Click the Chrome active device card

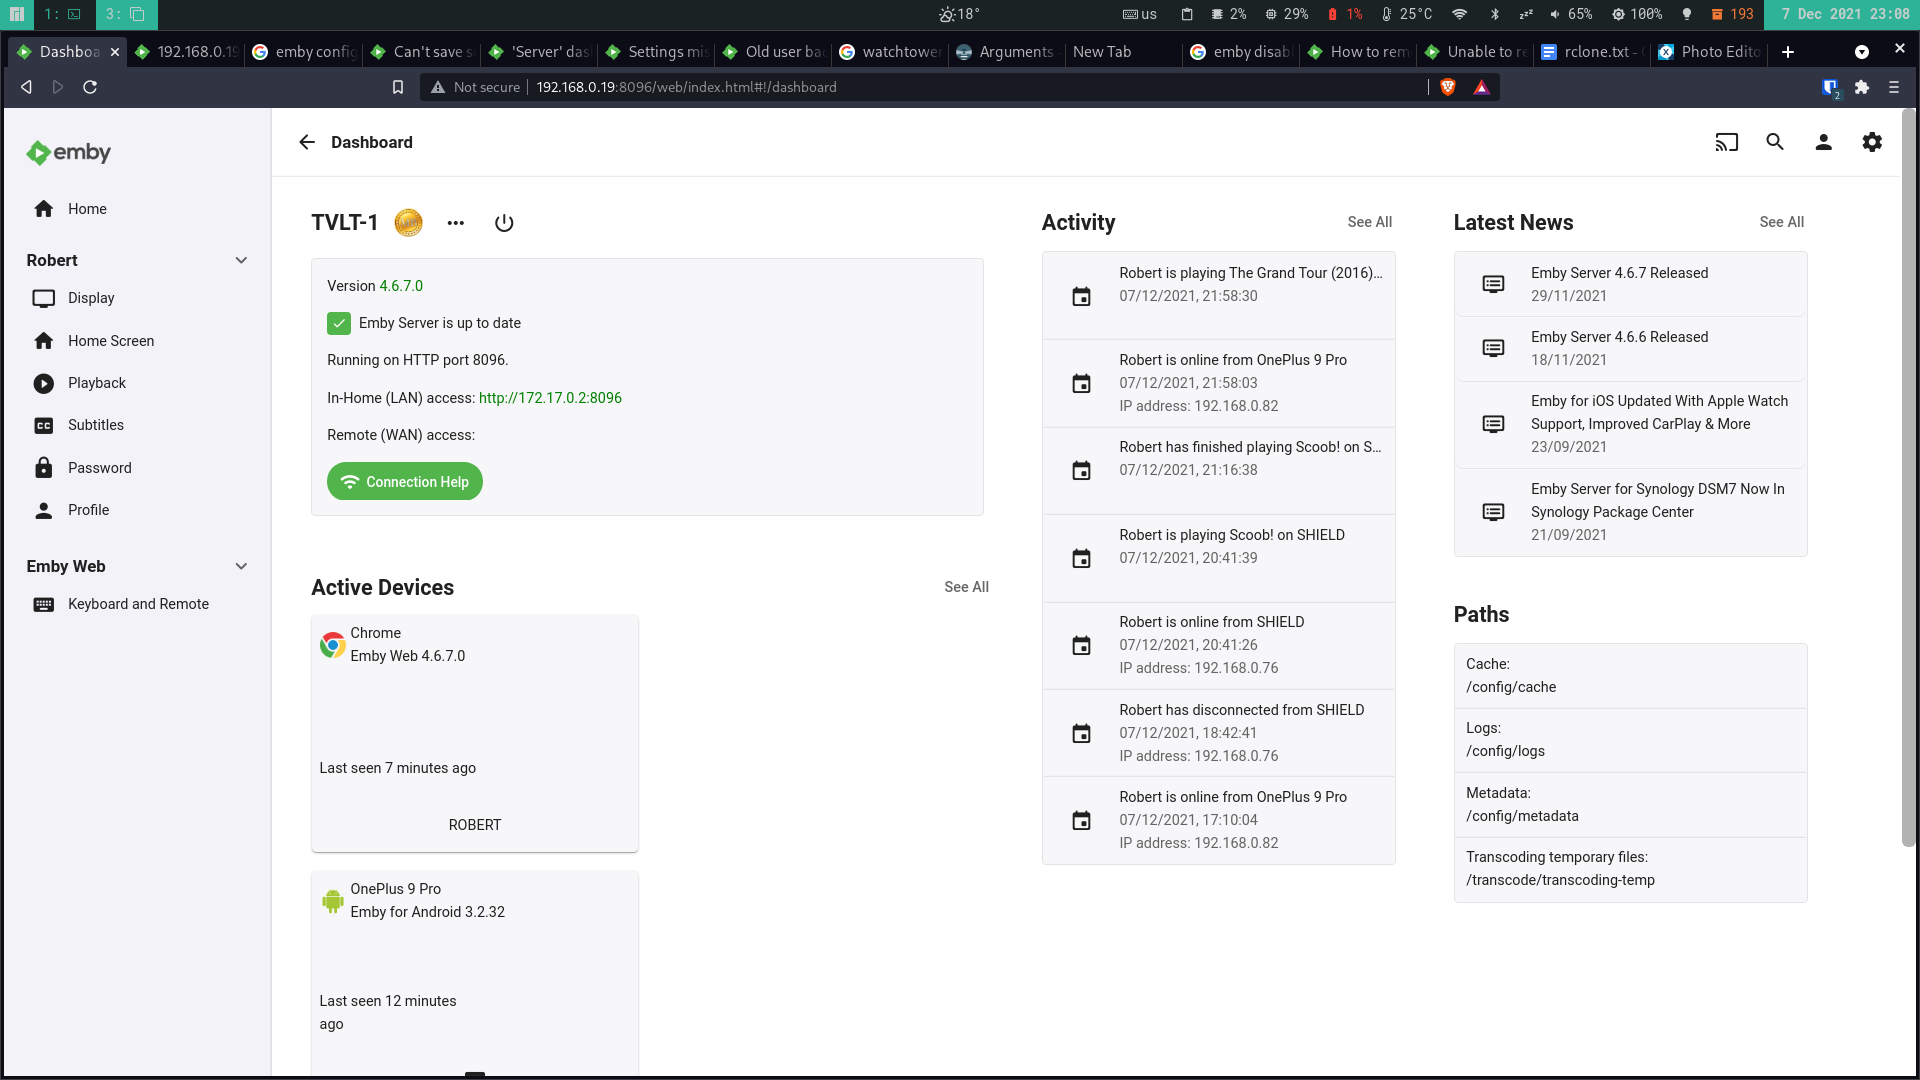(475, 733)
